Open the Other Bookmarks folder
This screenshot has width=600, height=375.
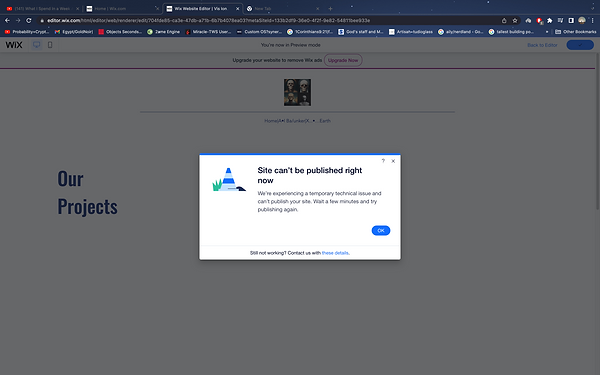pos(576,32)
